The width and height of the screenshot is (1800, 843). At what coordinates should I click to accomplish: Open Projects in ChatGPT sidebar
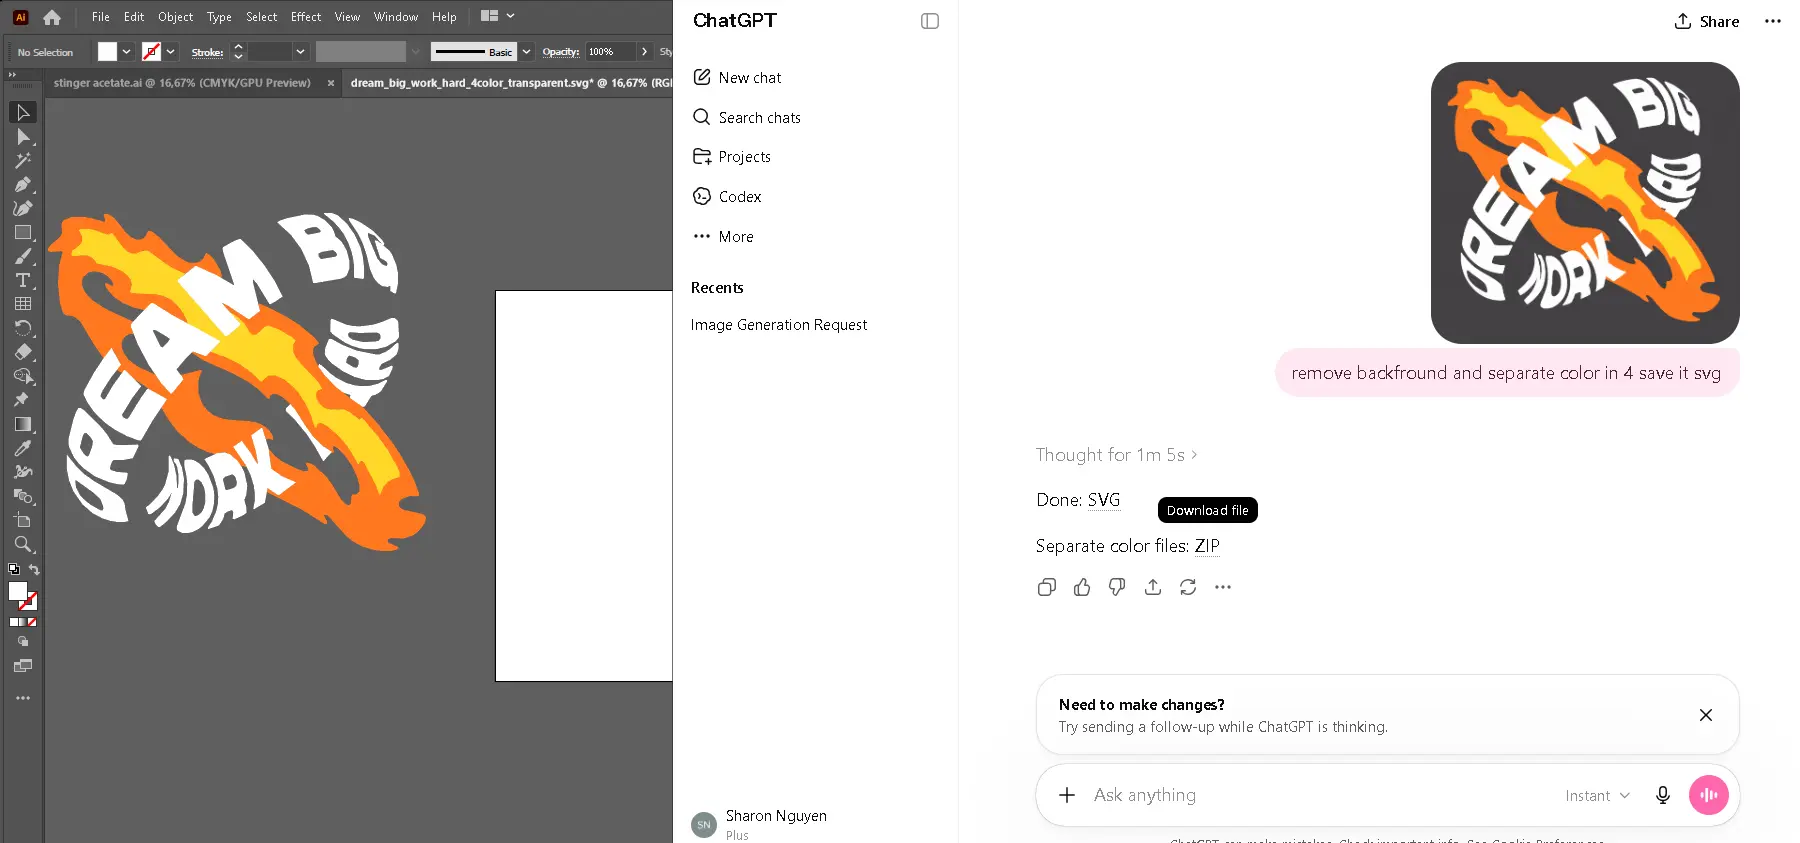pos(732,157)
